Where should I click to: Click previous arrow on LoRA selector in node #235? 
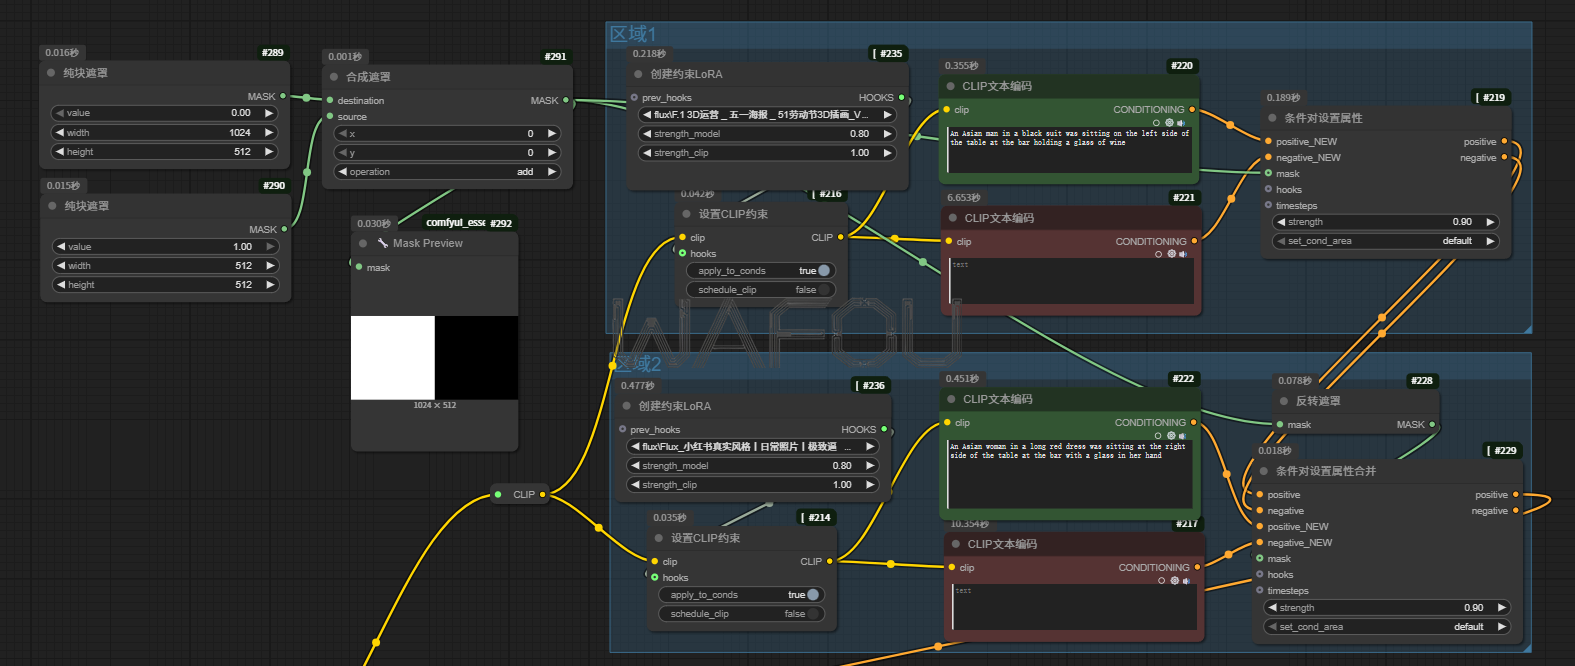[x=647, y=115]
